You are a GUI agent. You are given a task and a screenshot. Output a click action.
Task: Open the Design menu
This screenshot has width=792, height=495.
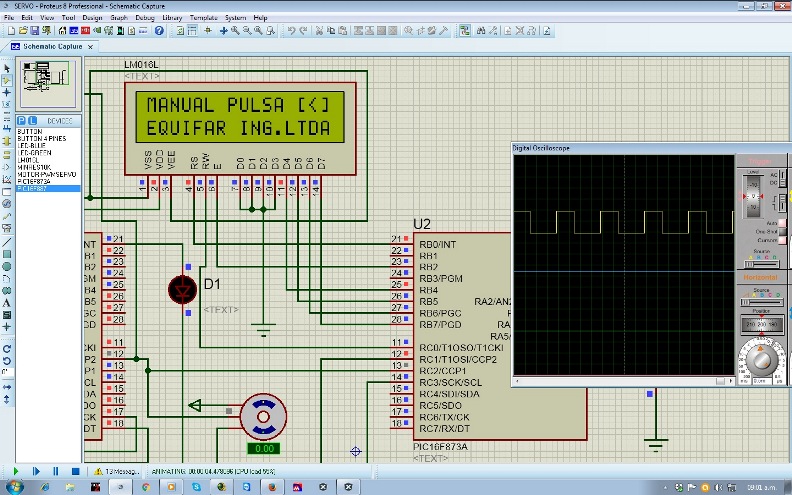point(92,18)
